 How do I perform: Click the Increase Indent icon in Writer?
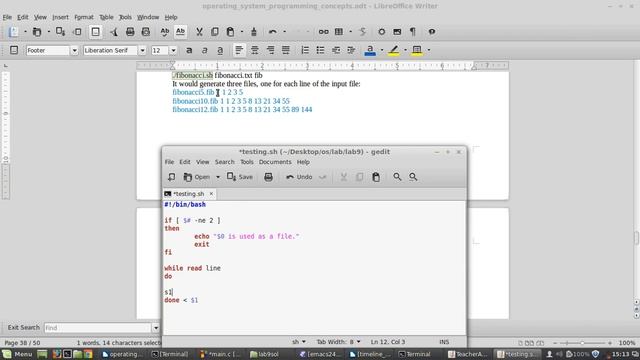click(351, 50)
